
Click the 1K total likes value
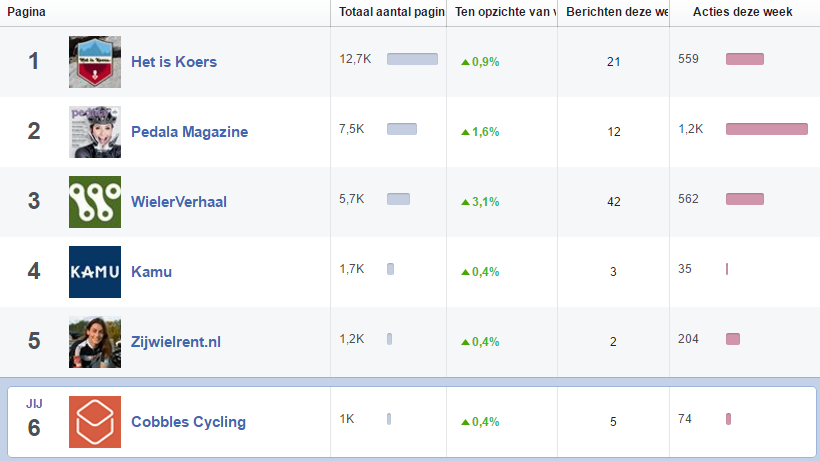347,419
